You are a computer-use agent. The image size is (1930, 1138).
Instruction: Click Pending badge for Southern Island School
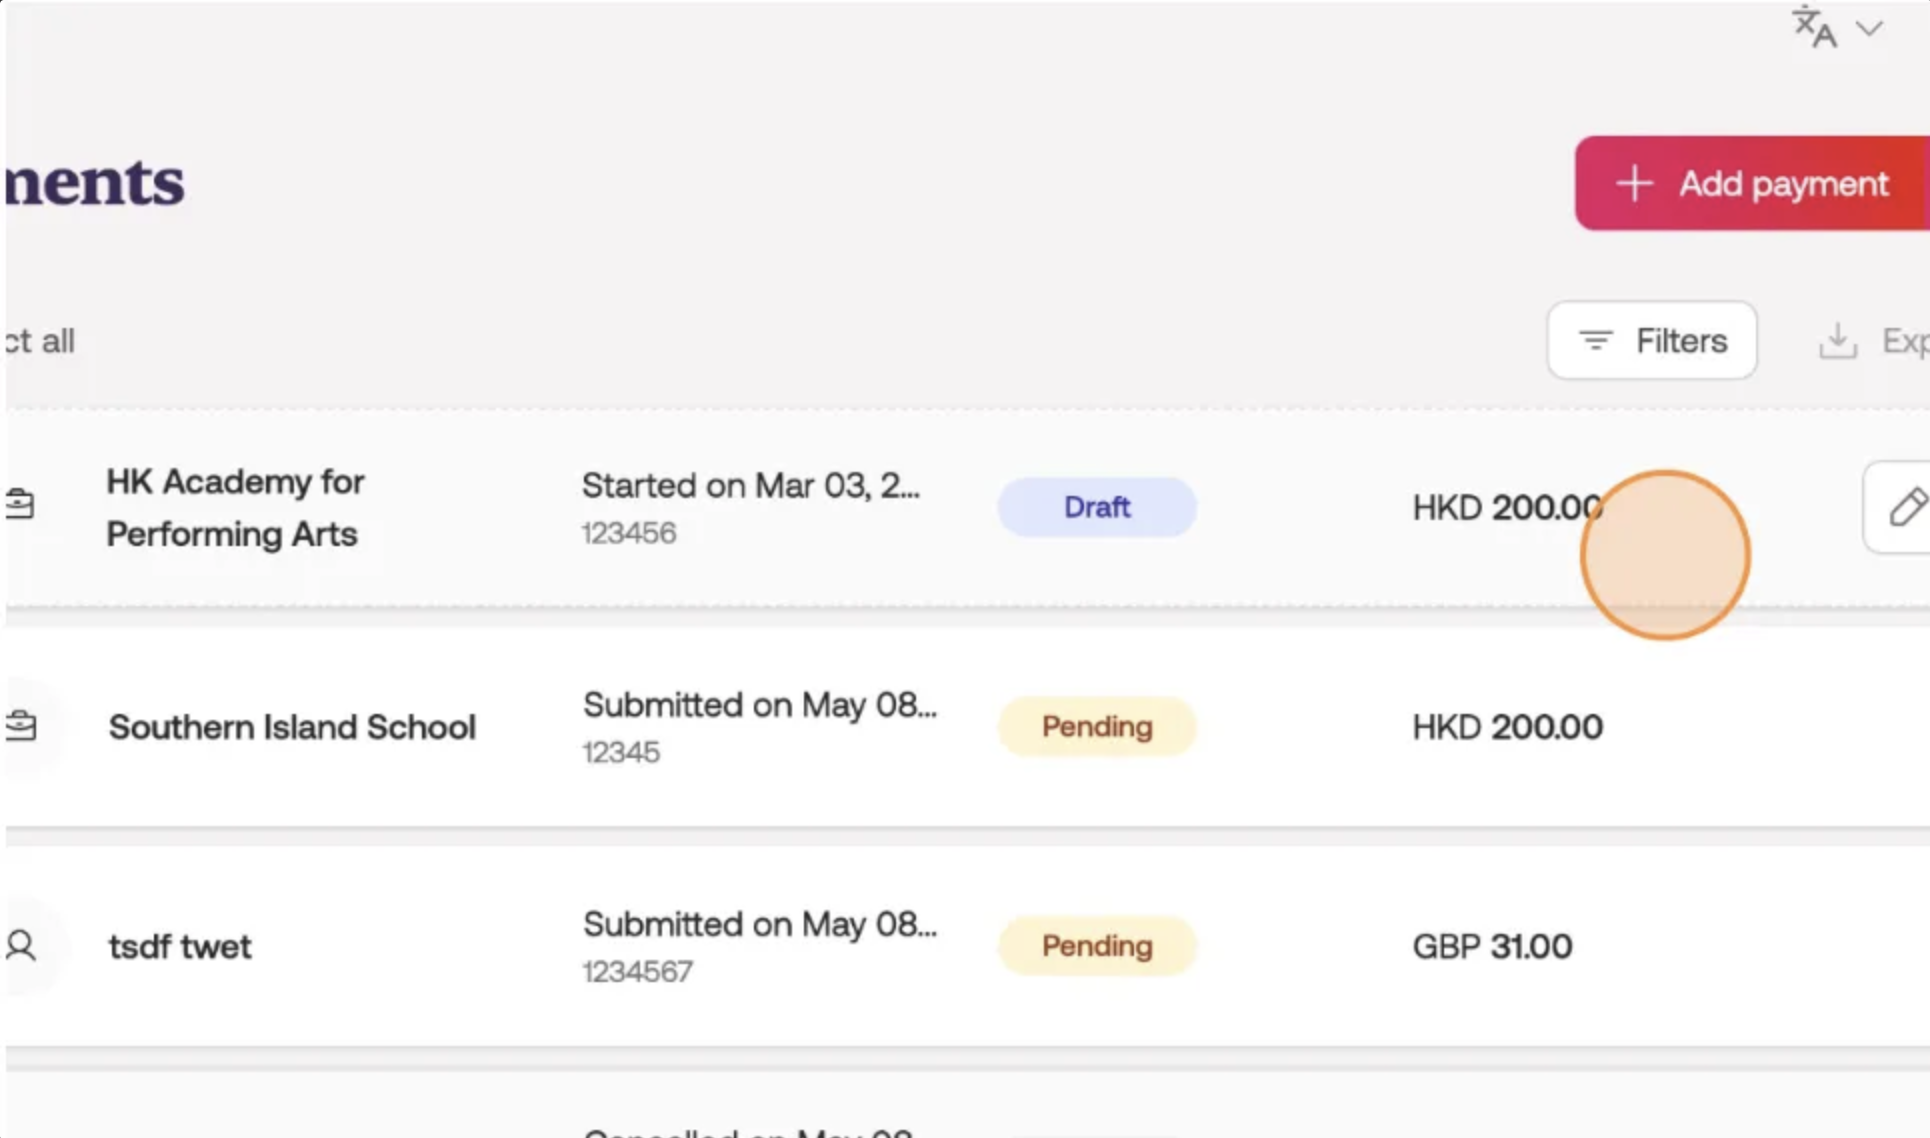(1096, 726)
